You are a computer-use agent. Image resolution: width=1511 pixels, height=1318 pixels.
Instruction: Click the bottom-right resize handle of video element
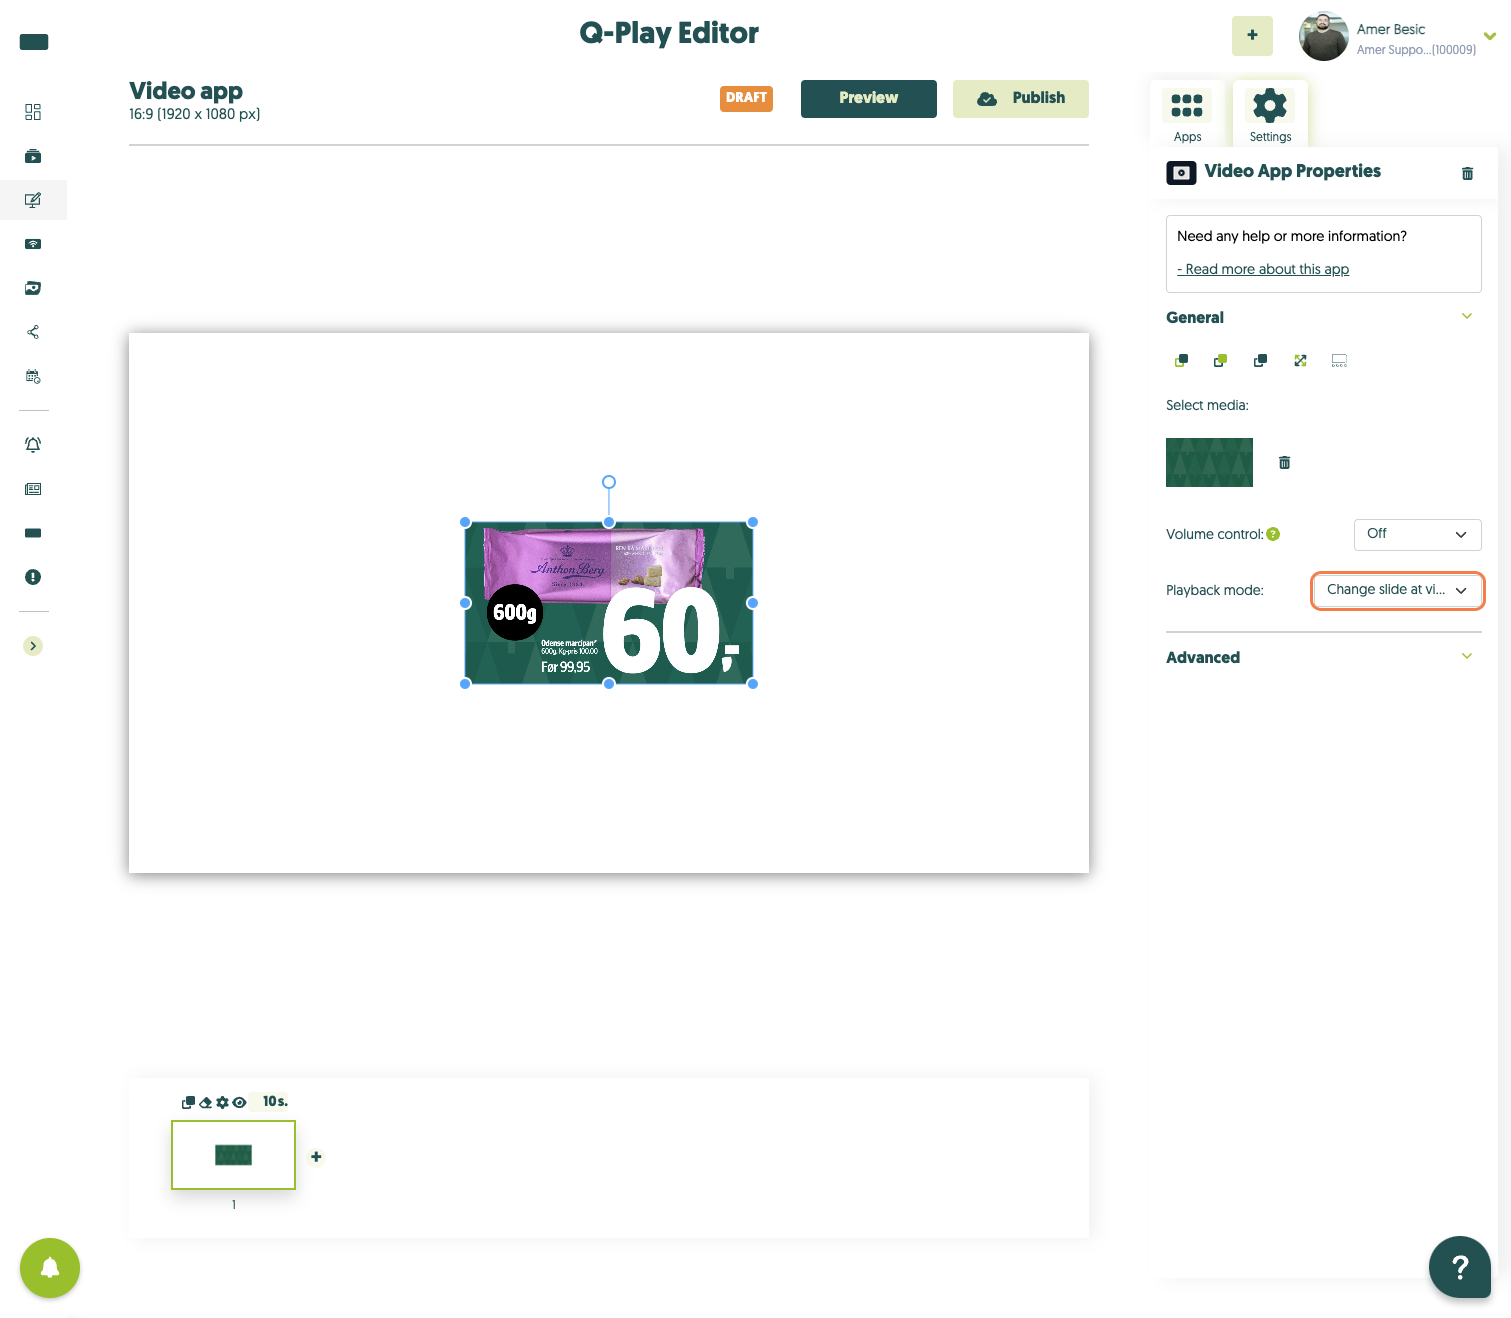tap(753, 684)
